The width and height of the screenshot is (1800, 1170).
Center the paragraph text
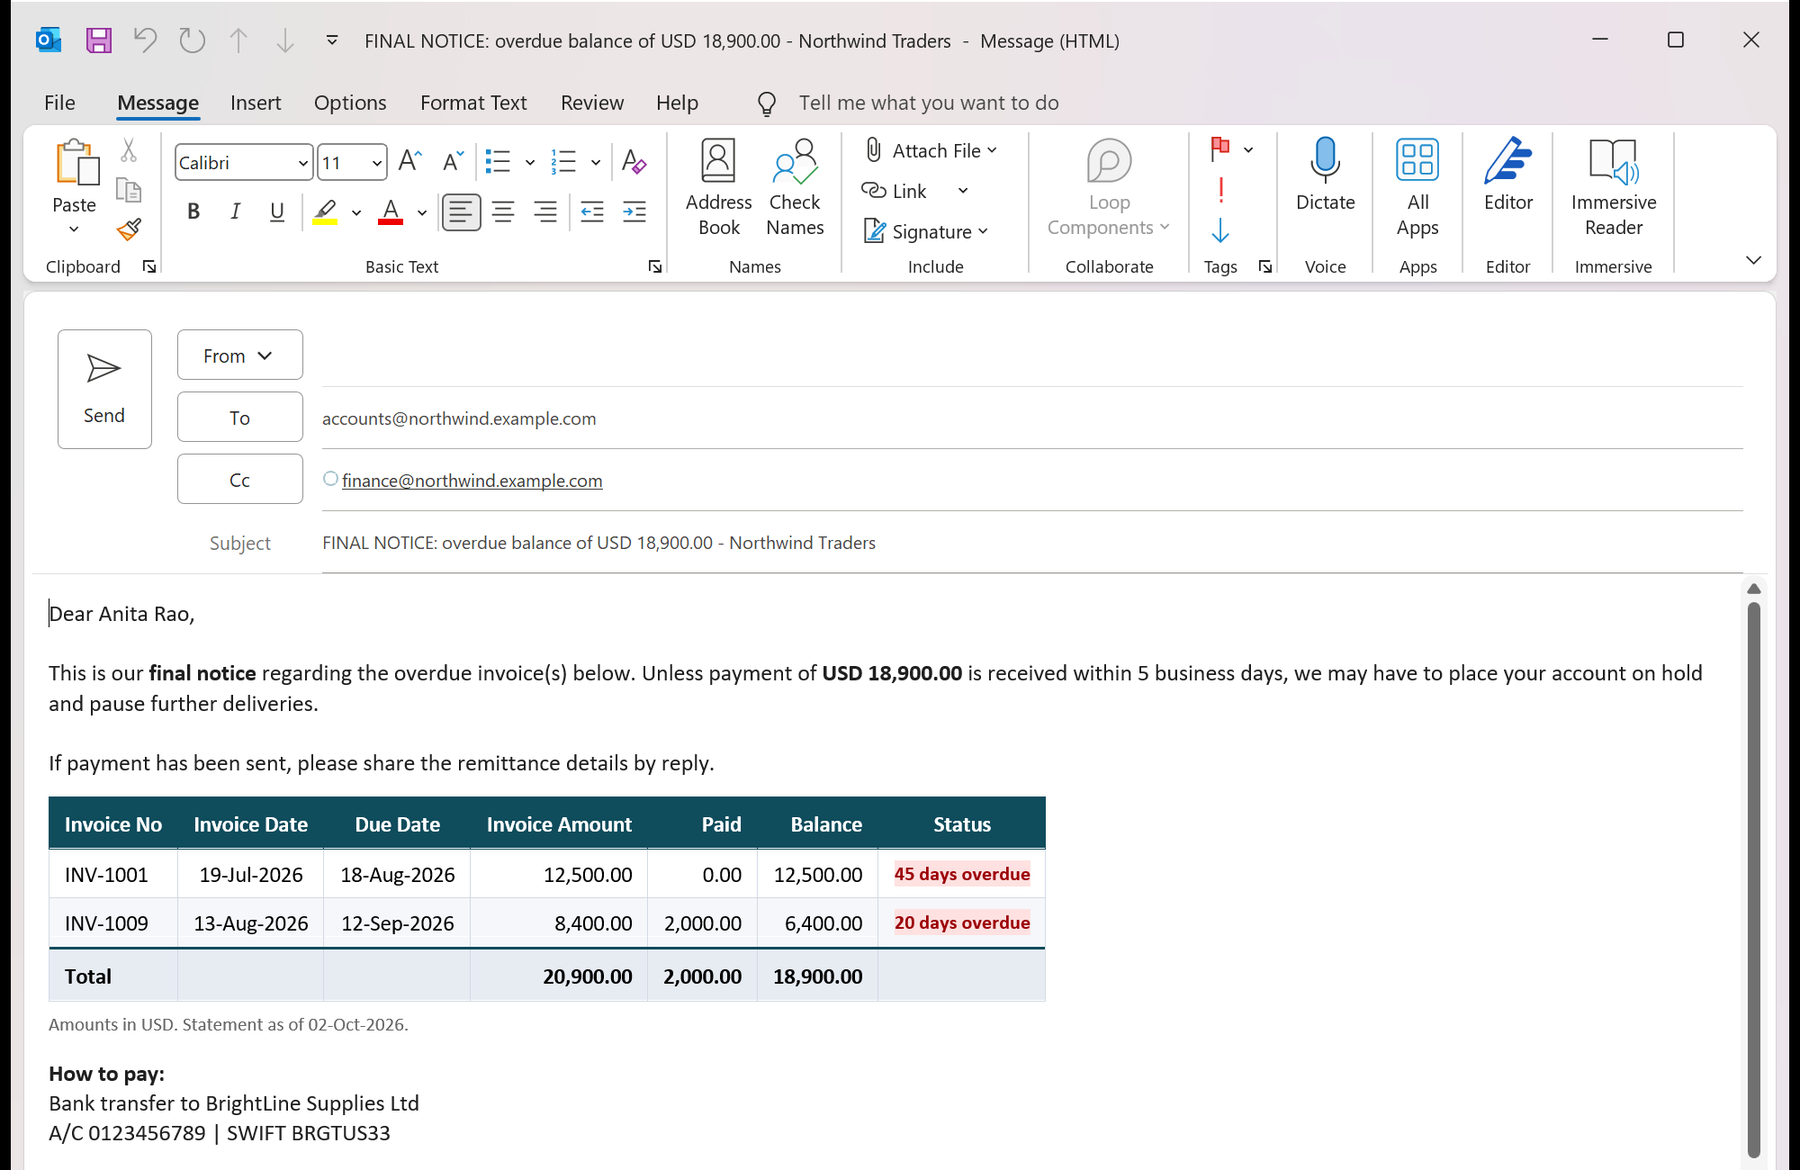tap(503, 212)
